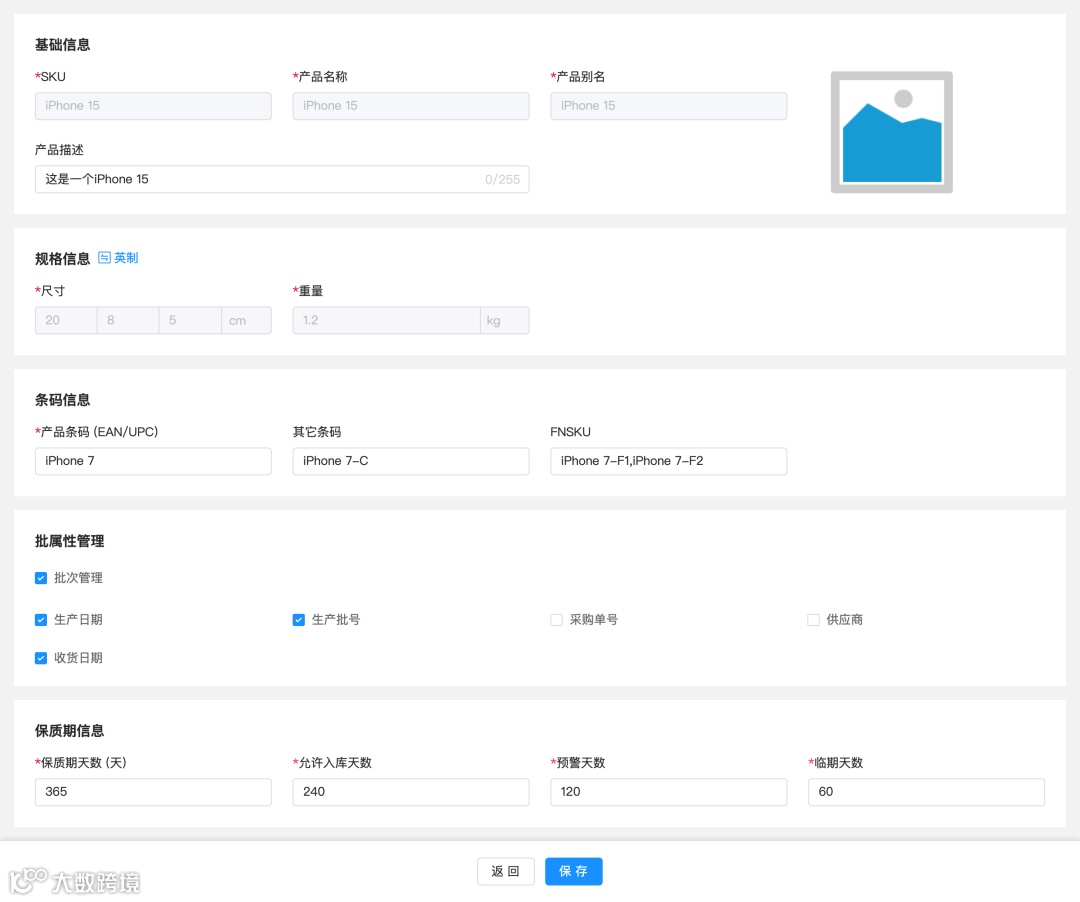Viewport: 1080px width, 902px height.
Task: Edit the 其它条码 field
Action: coord(411,461)
